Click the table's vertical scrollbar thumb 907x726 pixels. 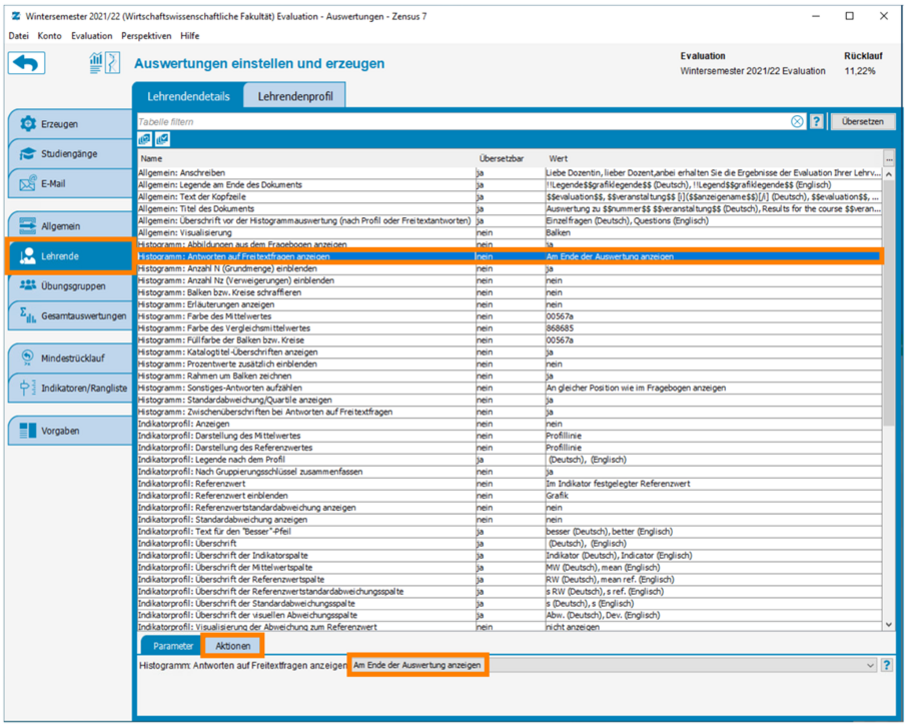click(889, 301)
